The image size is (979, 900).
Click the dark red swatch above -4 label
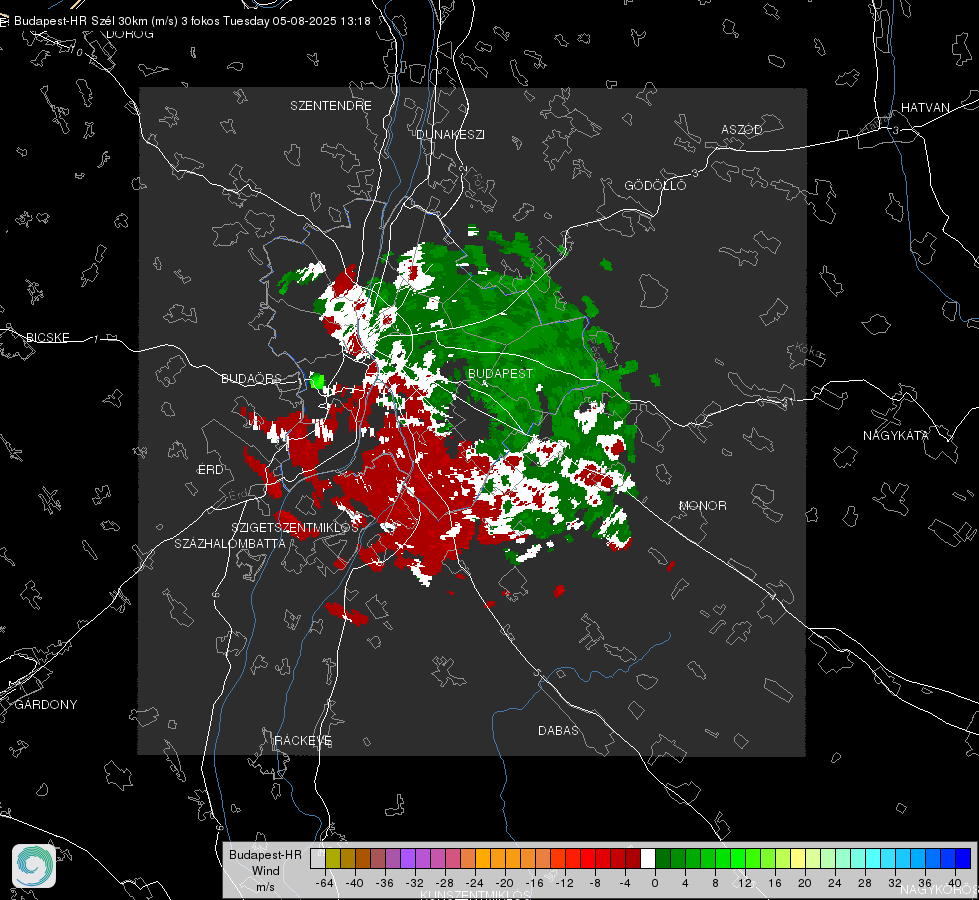(x=633, y=858)
